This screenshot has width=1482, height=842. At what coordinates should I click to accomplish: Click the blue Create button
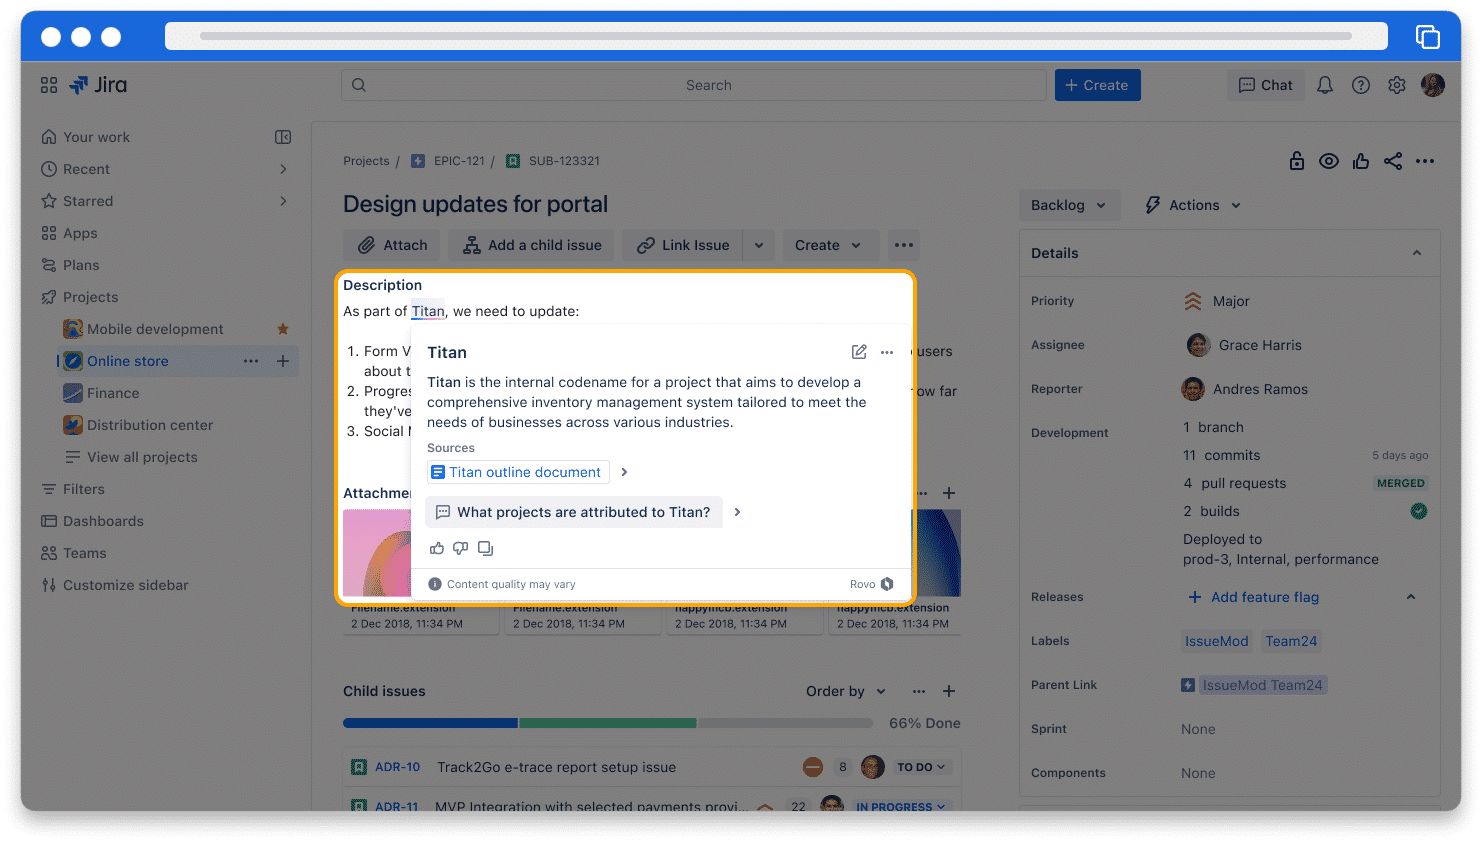tap(1097, 85)
